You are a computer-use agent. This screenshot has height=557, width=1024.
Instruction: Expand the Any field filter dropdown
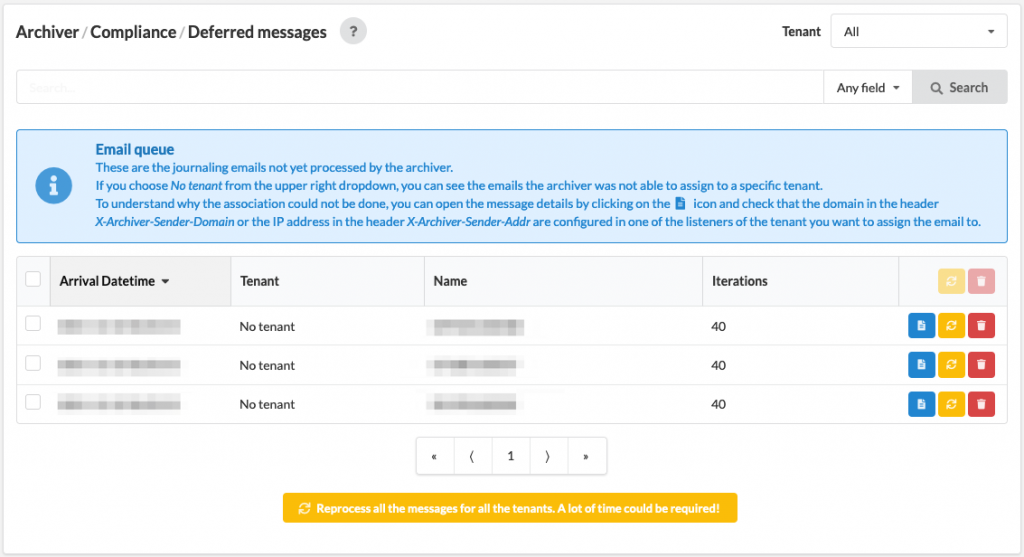tap(868, 88)
